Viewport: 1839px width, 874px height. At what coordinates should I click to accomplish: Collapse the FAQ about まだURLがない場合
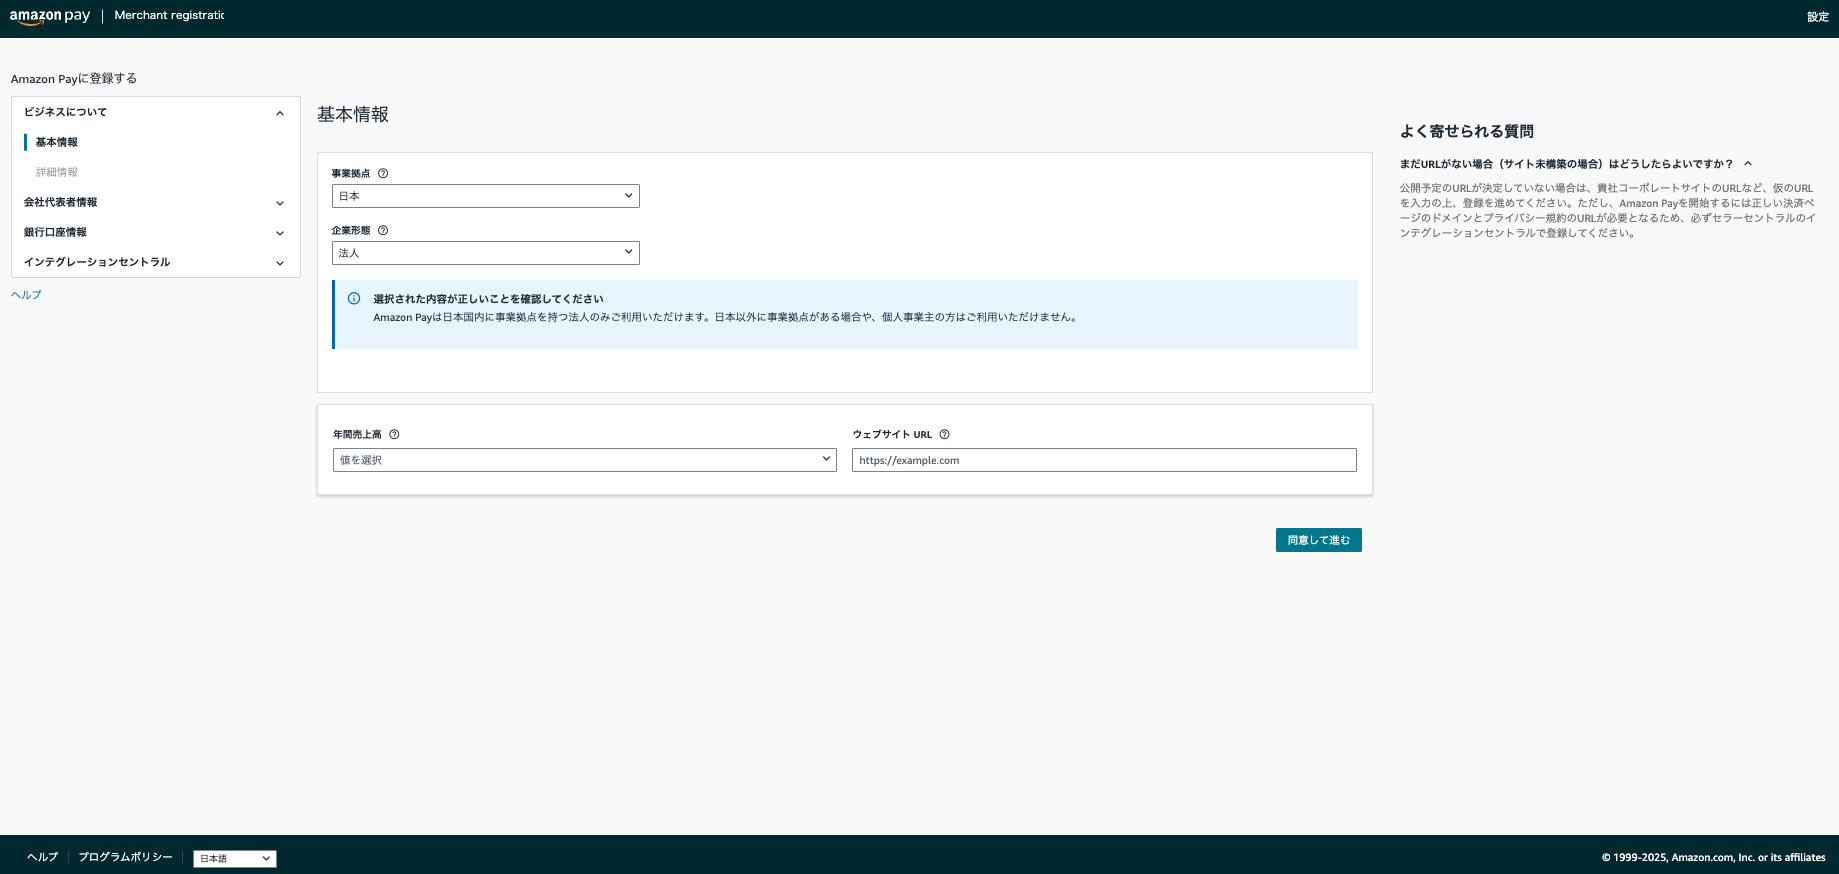pos(1748,163)
